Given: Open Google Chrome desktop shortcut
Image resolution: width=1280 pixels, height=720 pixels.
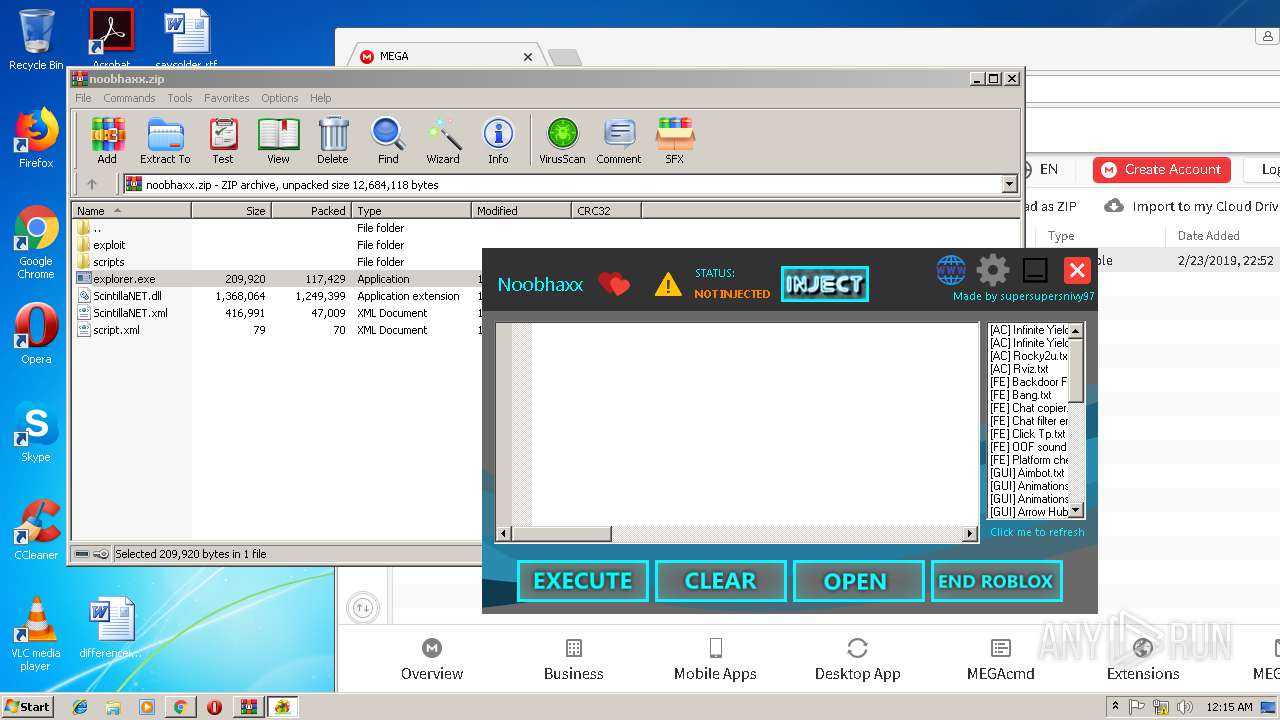Looking at the screenshot, I should pos(36,243).
